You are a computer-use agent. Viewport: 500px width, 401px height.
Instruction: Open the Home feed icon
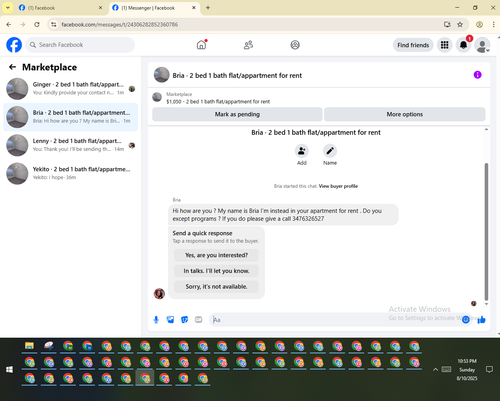point(201,45)
